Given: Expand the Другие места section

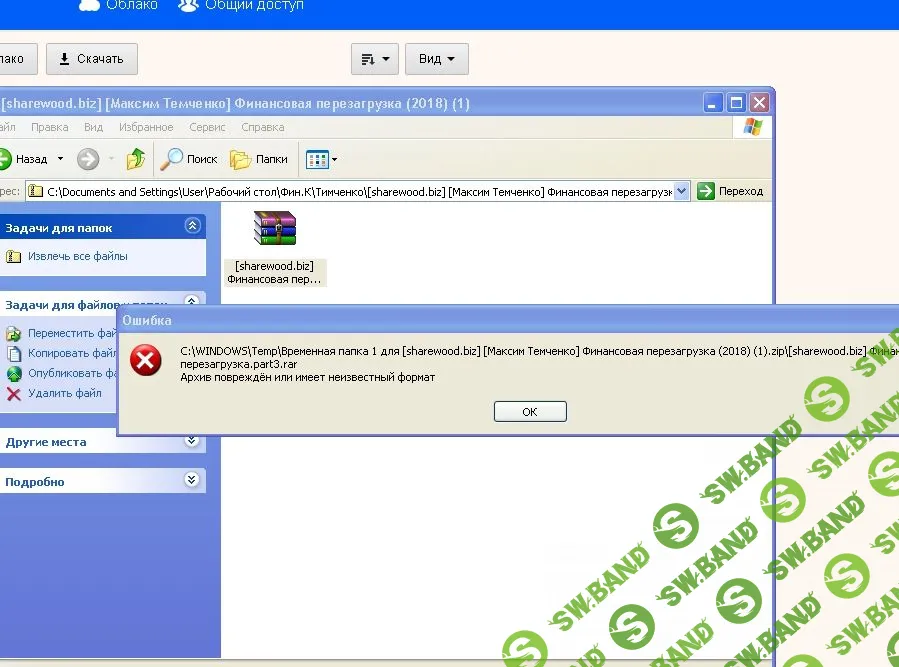Looking at the screenshot, I should (x=192, y=441).
